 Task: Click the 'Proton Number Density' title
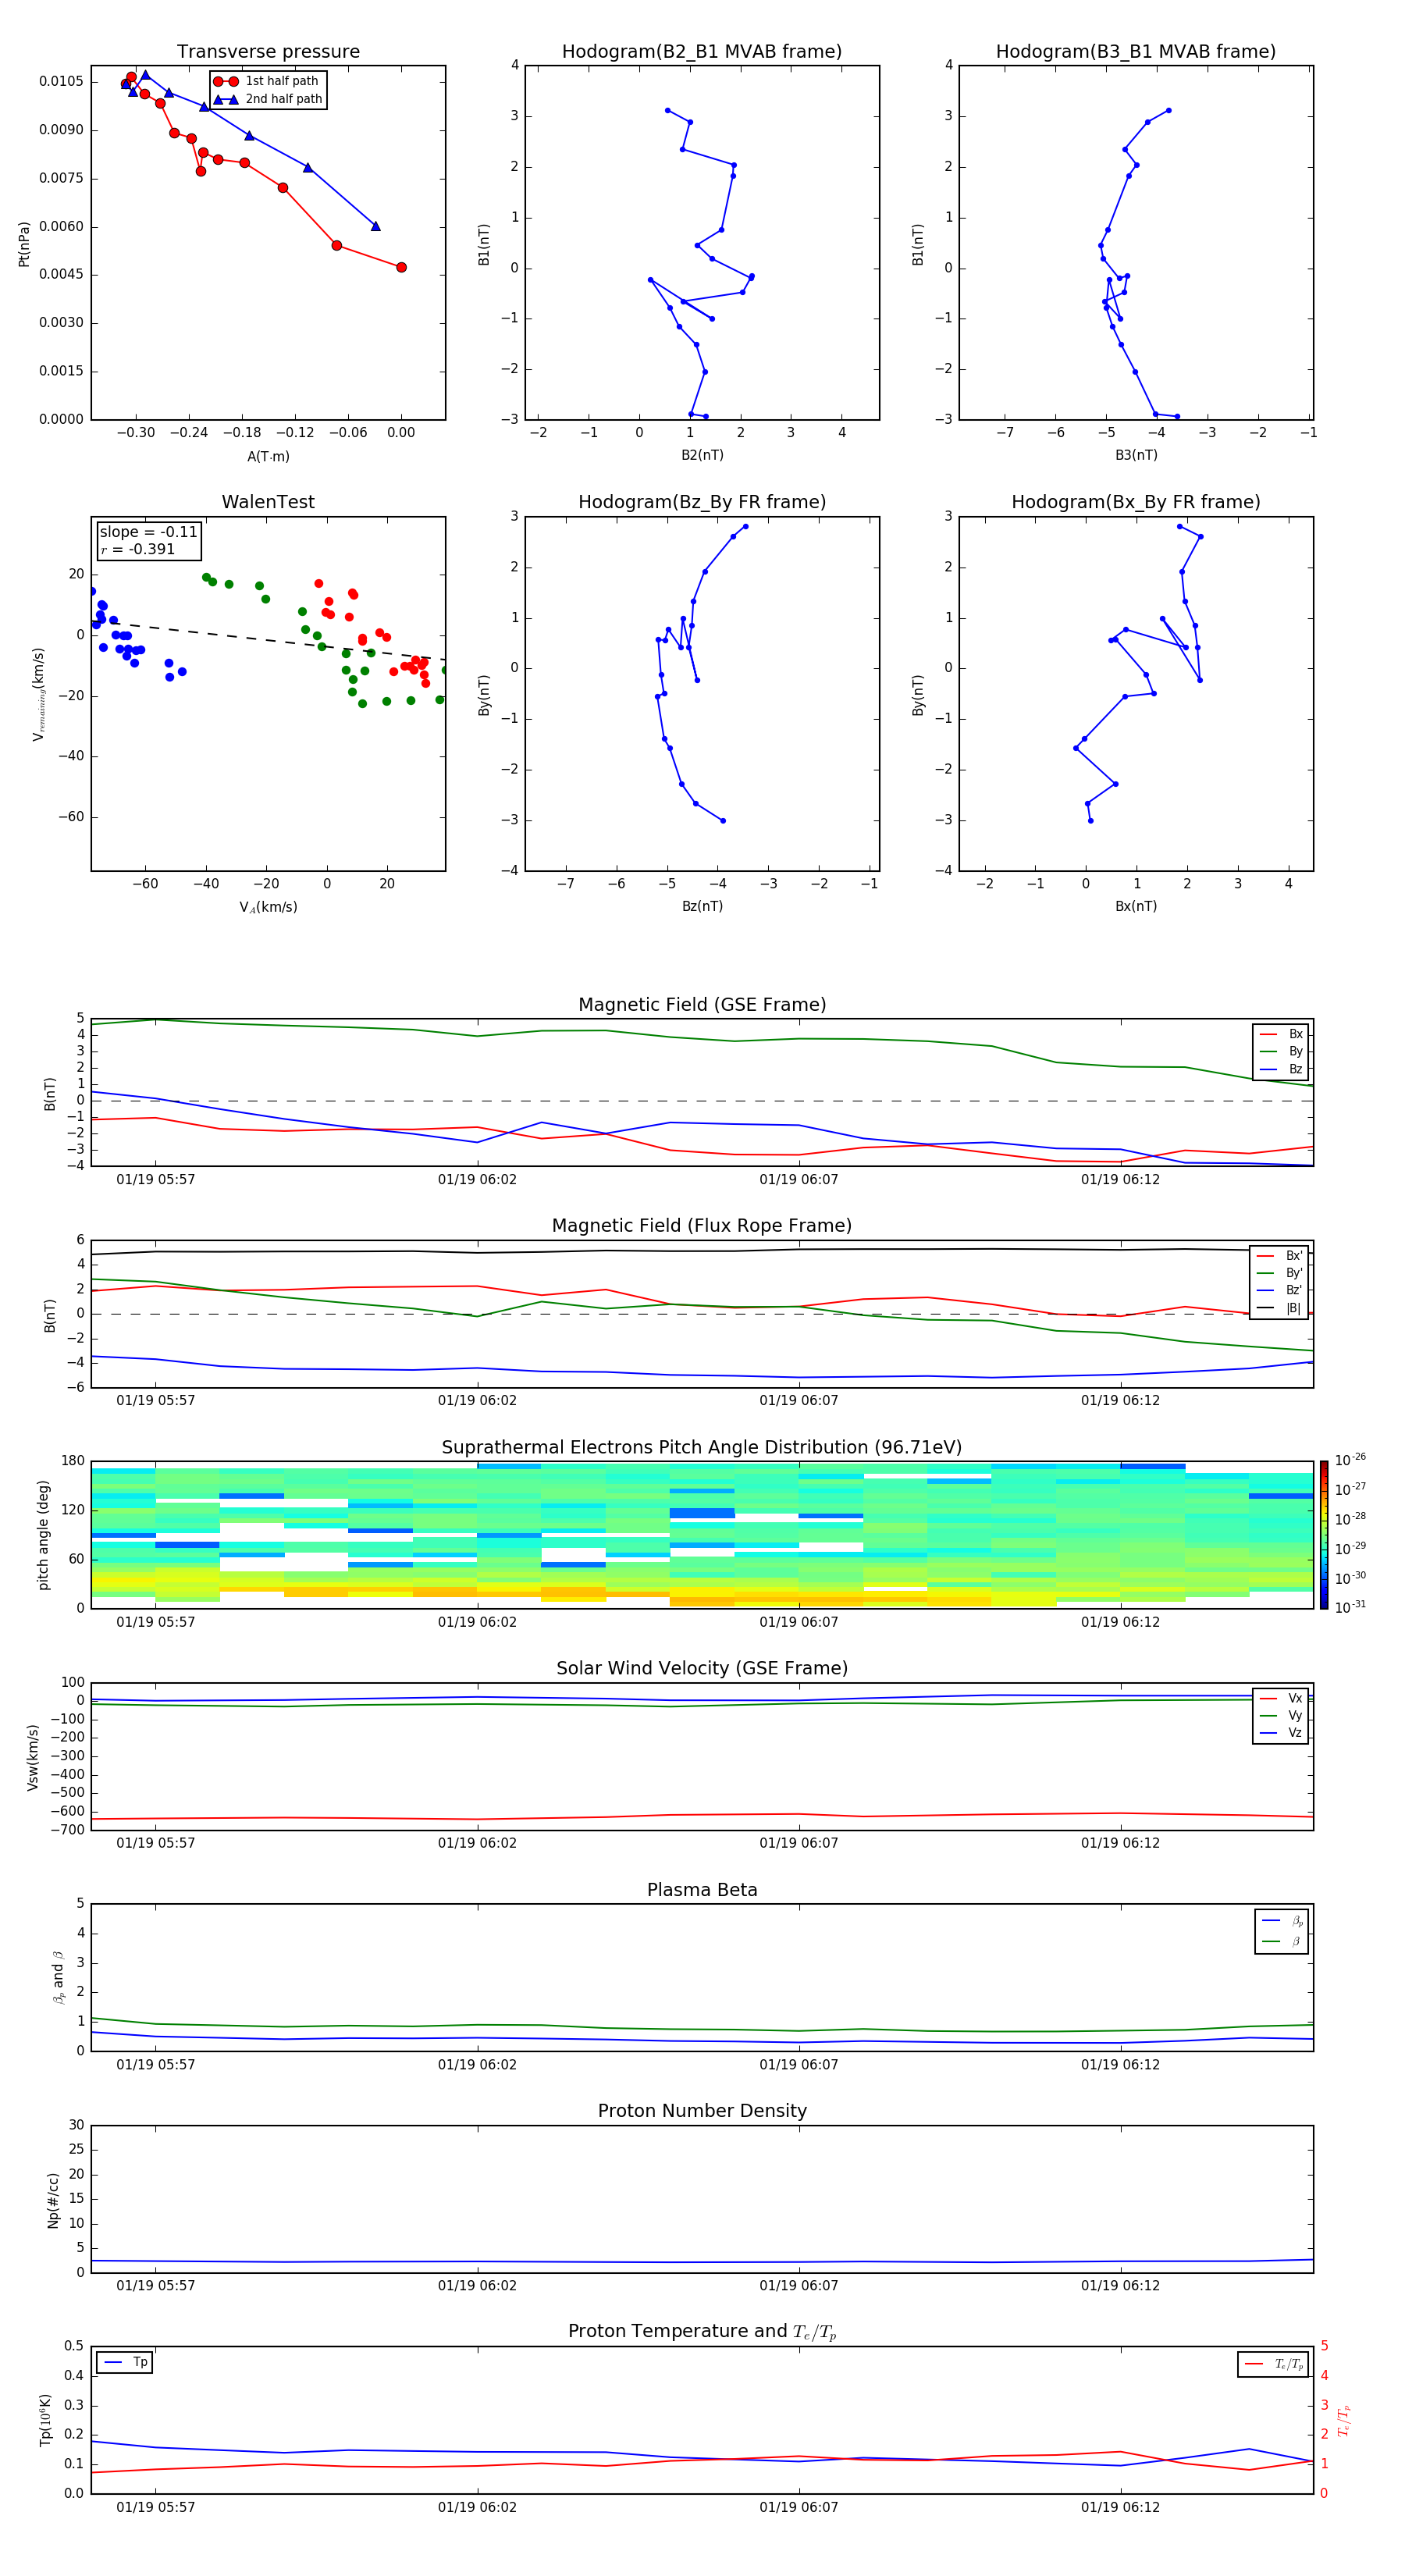702,2111
